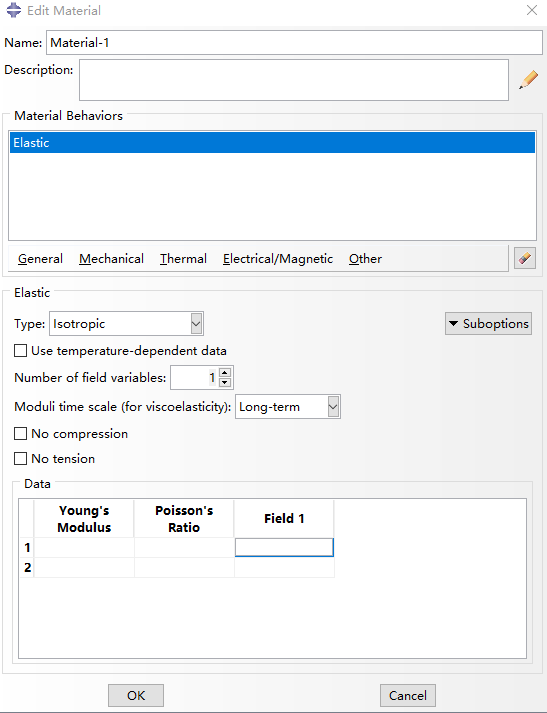Open the Thermal menu
547x713 pixels.
coord(183,259)
